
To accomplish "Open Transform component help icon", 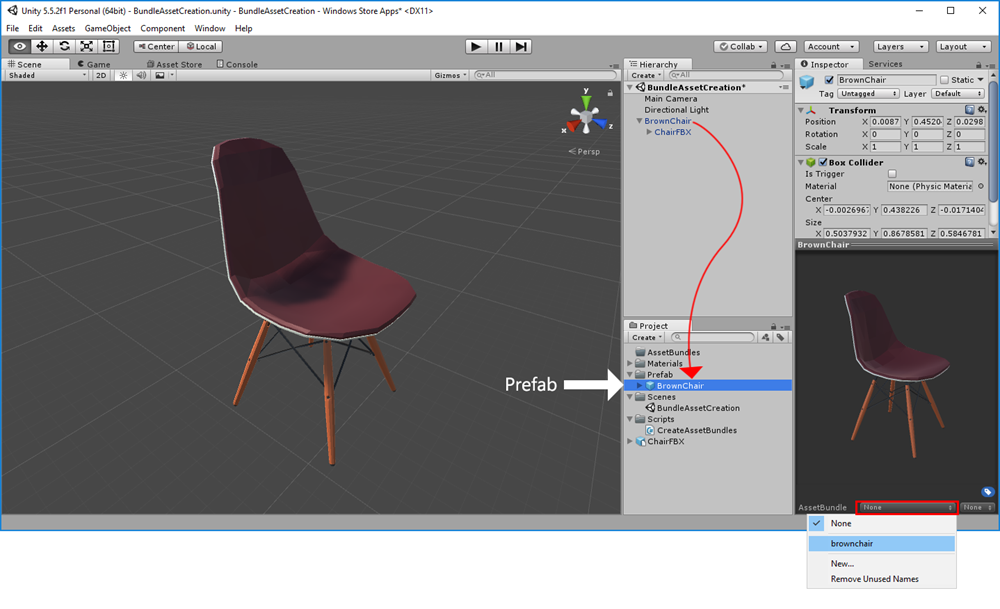I will point(969,110).
